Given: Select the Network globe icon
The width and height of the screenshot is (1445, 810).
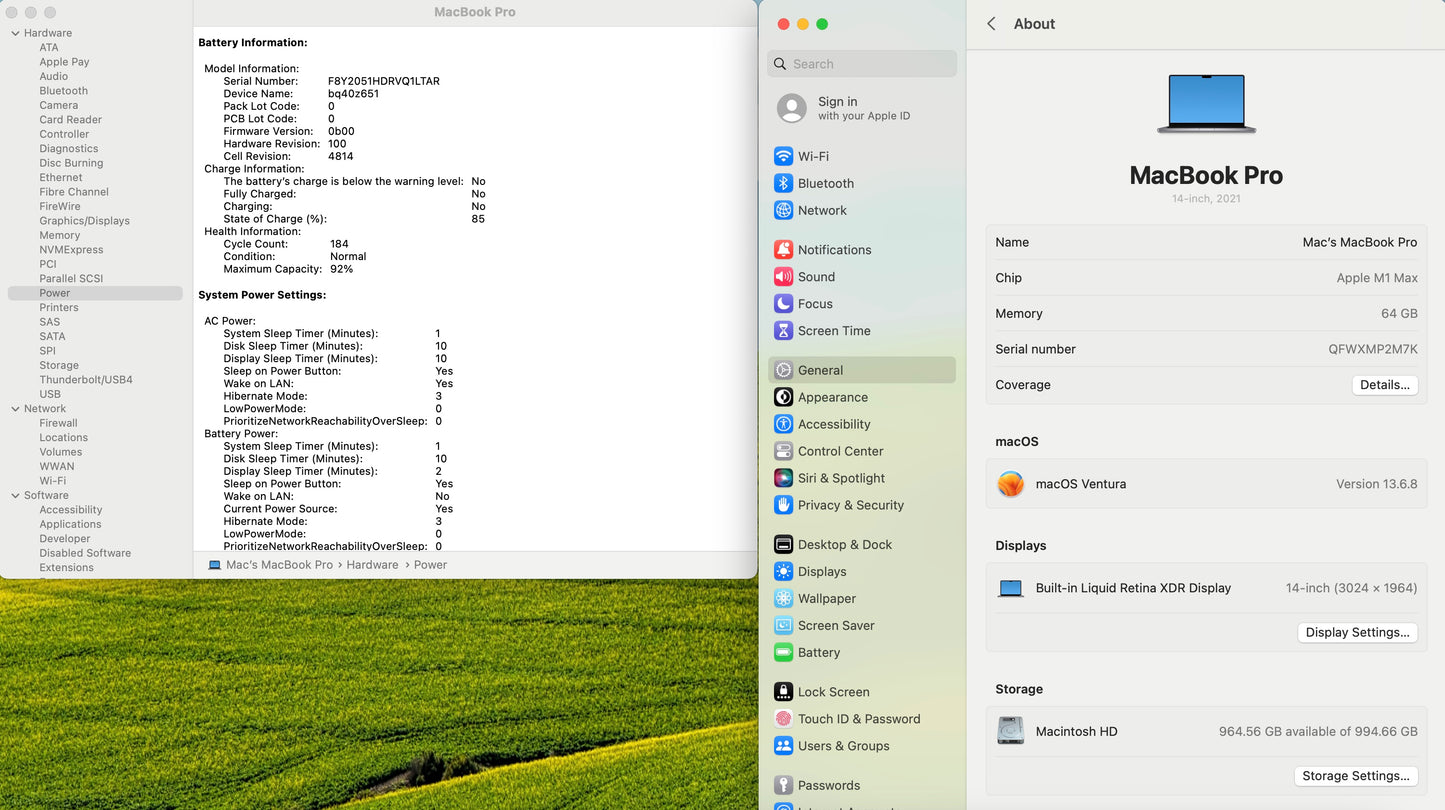Looking at the screenshot, I should click(x=784, y=210).
